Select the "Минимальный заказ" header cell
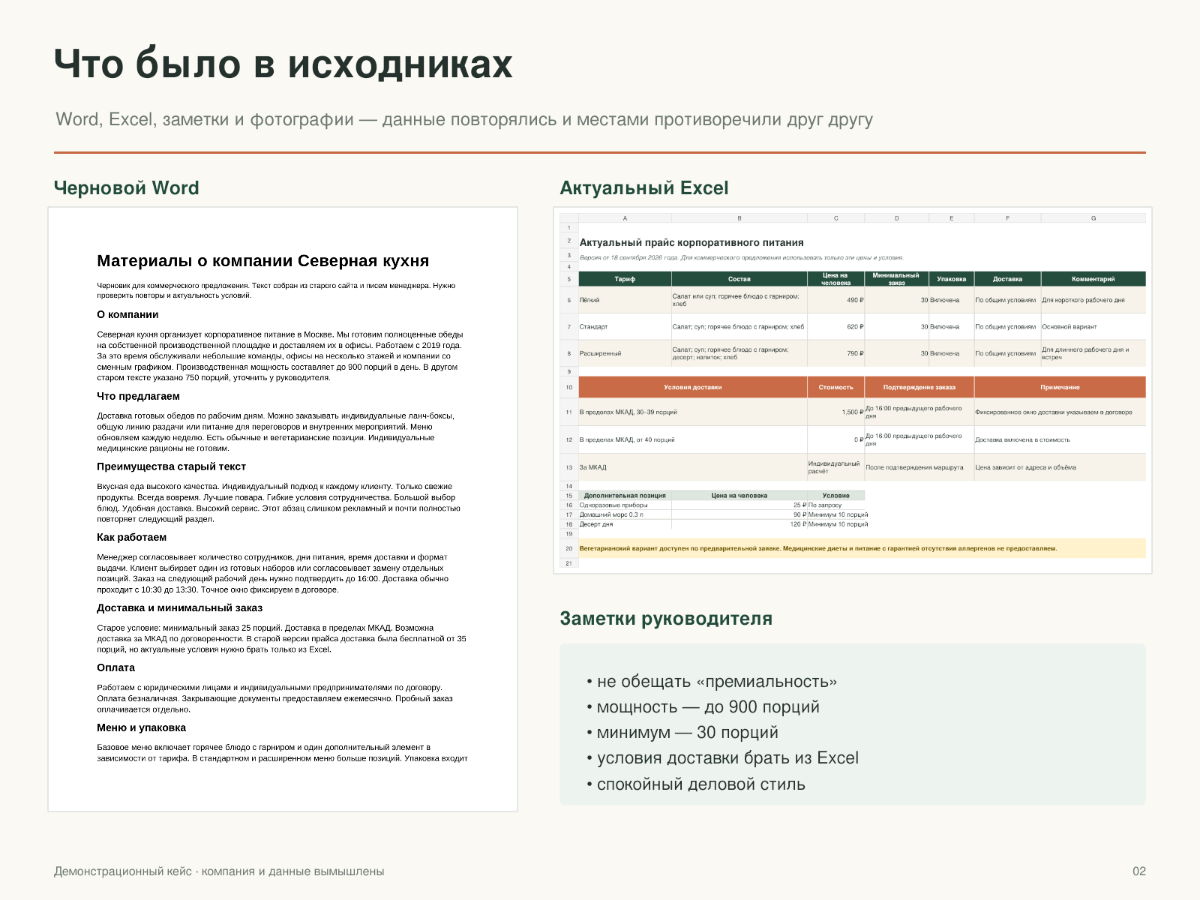Image resolution: width=1200 pixels, height=900 pixels. (x=897, y=278)
